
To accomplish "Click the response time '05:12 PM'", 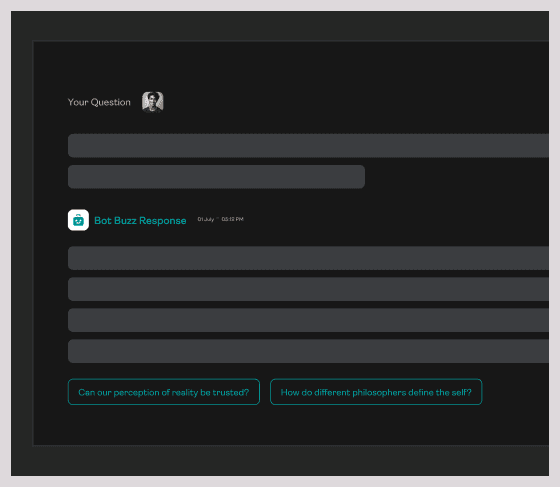I will (232, 219).
